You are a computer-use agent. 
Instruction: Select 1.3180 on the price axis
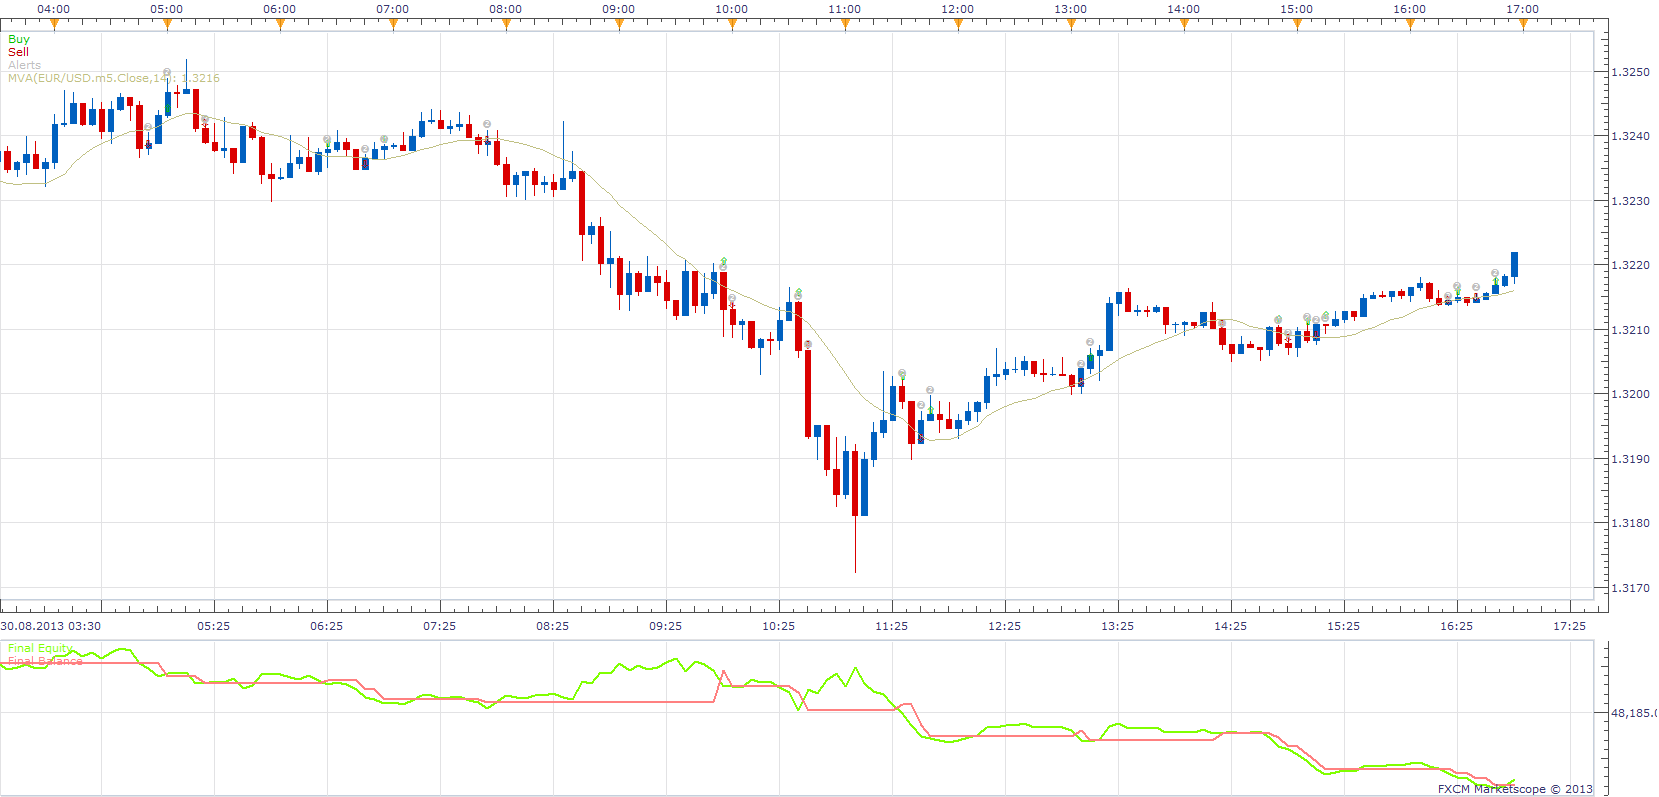[1631, 523]
